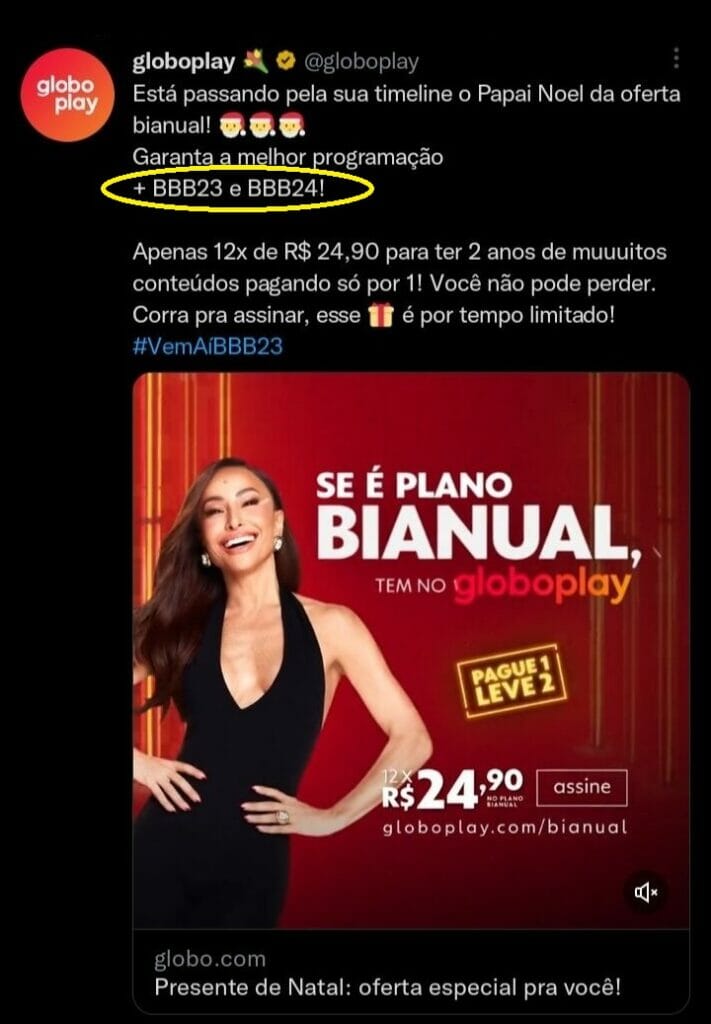Screen dimensions: 711x1024
Task: Click the Santa Claus emojis
Action: click(261, 125)
